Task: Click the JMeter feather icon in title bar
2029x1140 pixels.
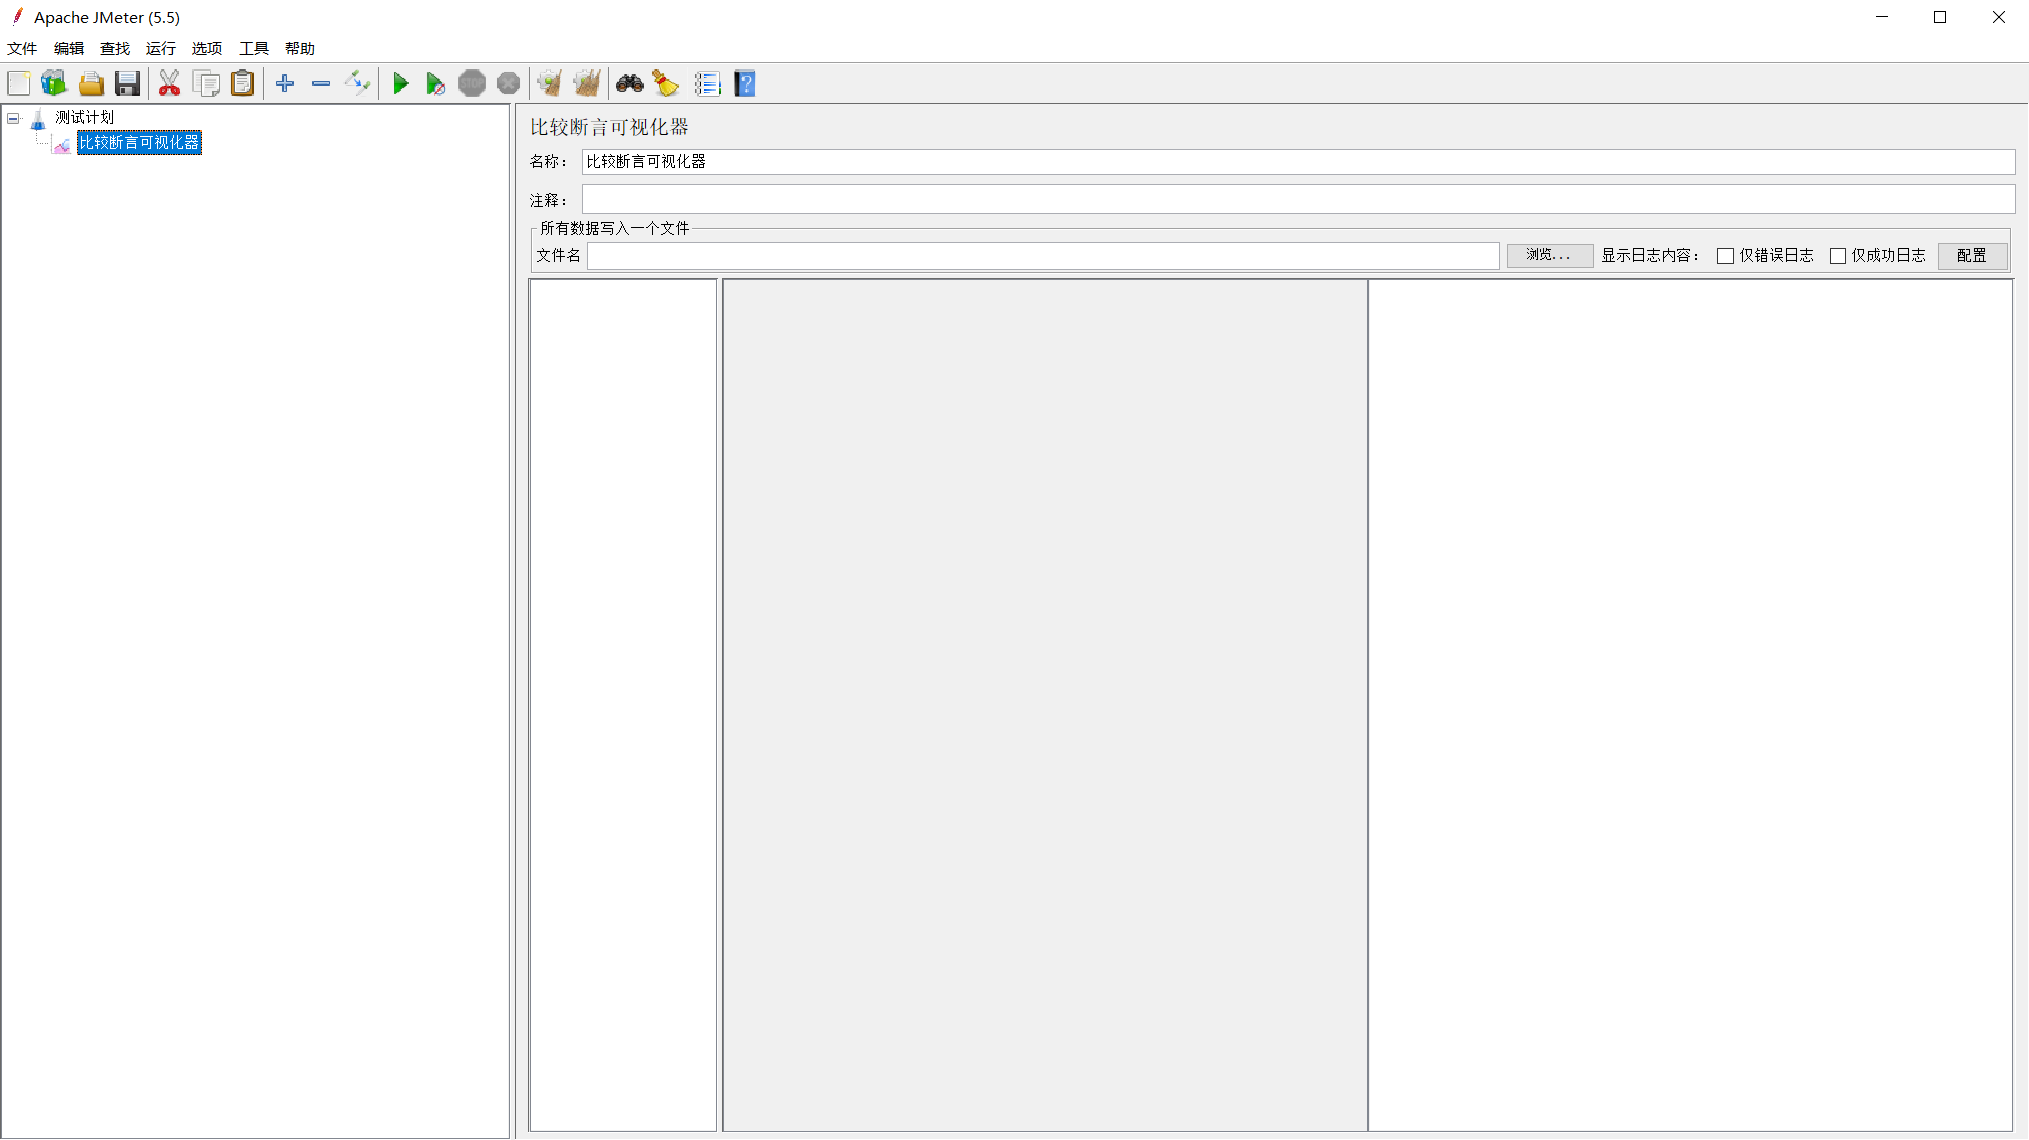Action: [17, 17]
